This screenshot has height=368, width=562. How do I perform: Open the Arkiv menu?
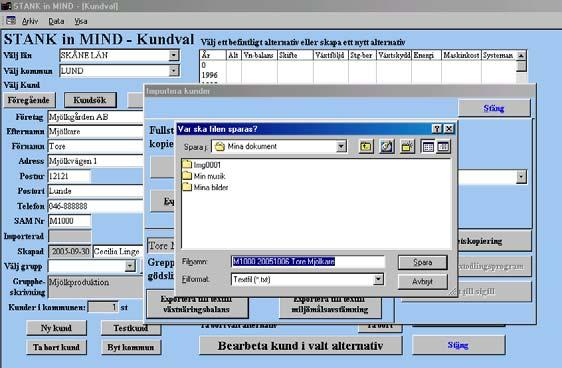[30, 21]
